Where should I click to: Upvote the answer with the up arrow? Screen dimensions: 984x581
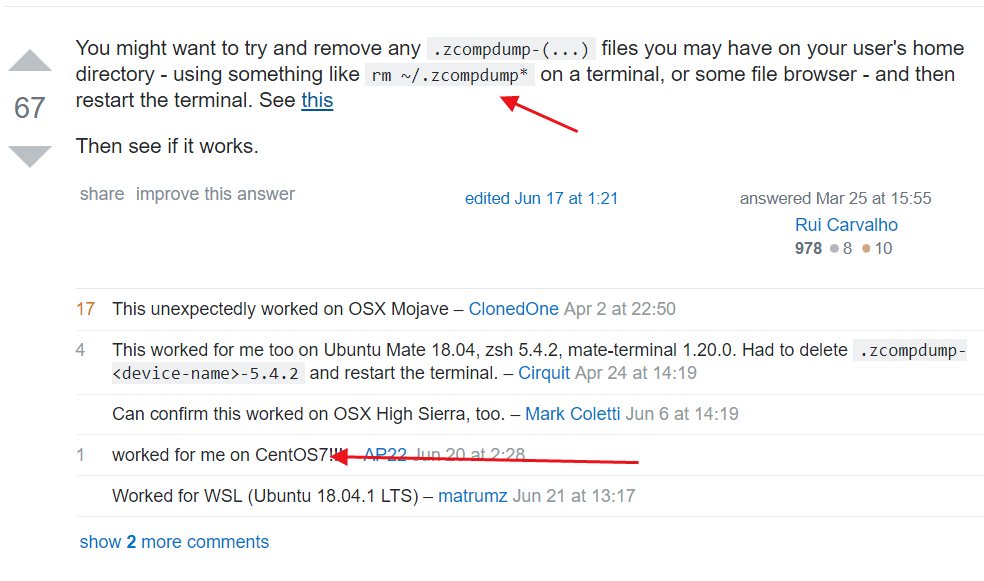tap(30, 62)
